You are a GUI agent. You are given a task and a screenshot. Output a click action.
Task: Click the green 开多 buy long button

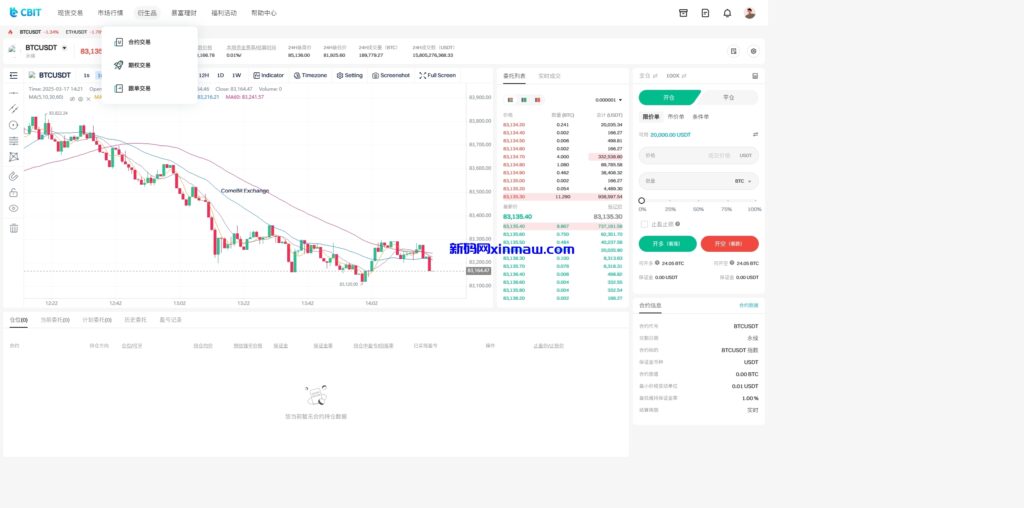click(666, 243)
